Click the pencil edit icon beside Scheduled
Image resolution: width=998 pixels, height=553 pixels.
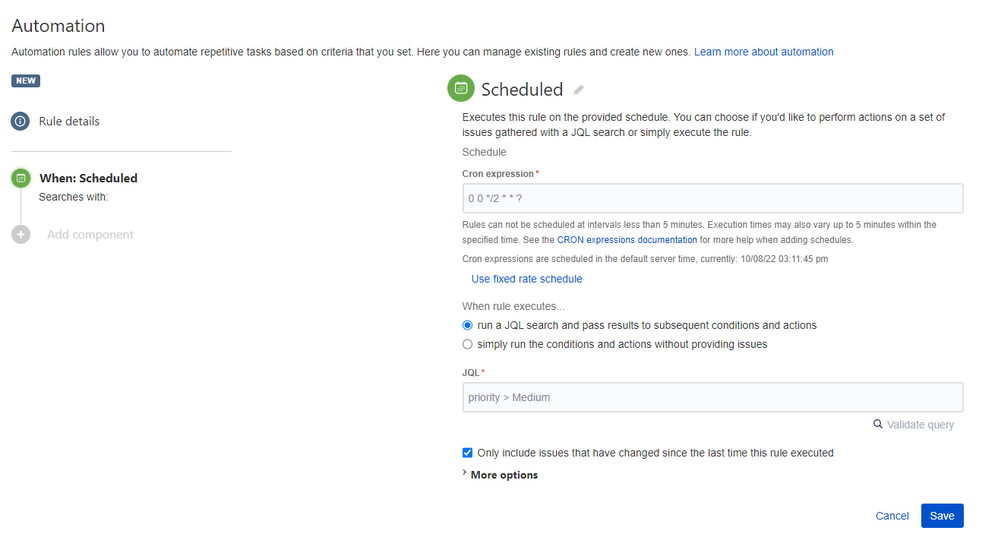click(x=578, y=90)
